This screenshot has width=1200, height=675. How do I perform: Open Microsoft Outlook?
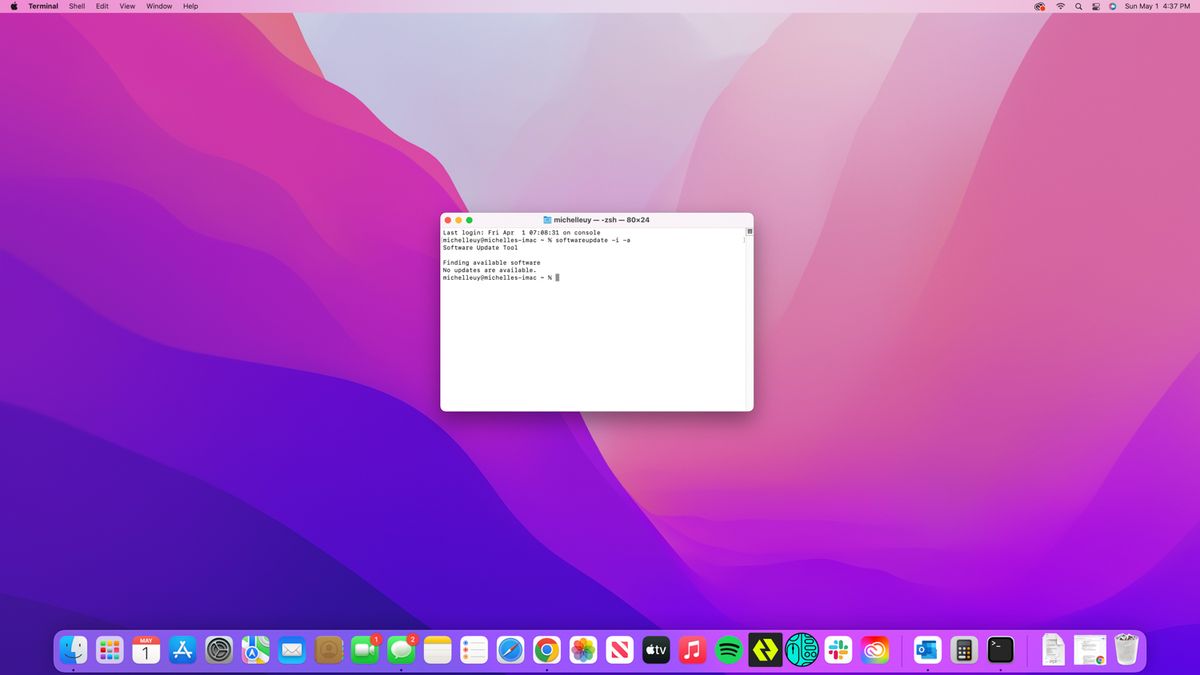click(x=925, y=650)
